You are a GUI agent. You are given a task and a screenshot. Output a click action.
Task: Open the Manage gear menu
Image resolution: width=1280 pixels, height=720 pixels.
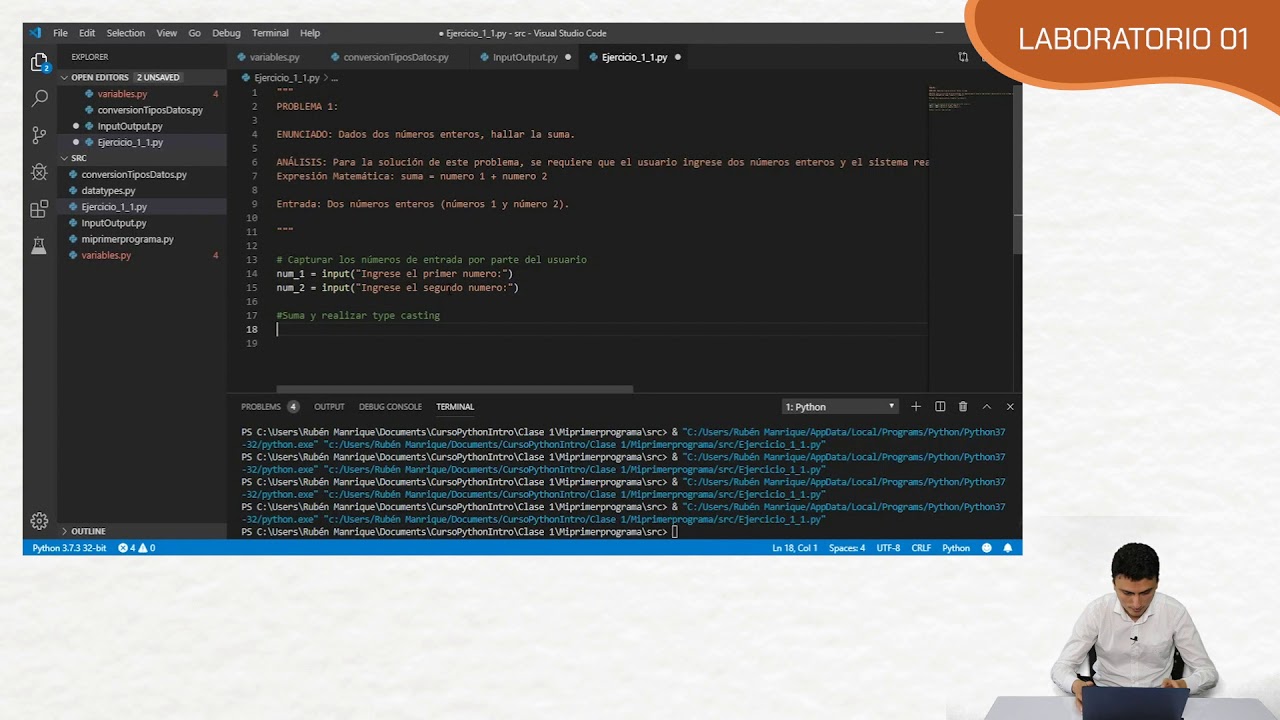pos(39,521)
